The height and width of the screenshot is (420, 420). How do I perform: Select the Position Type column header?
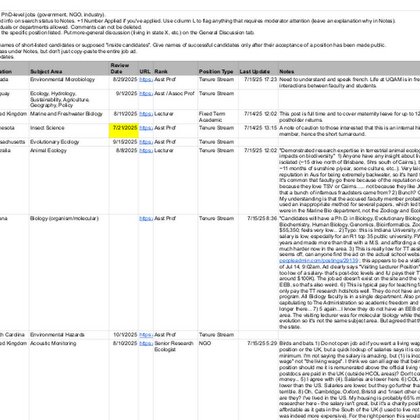coord(218,68)
